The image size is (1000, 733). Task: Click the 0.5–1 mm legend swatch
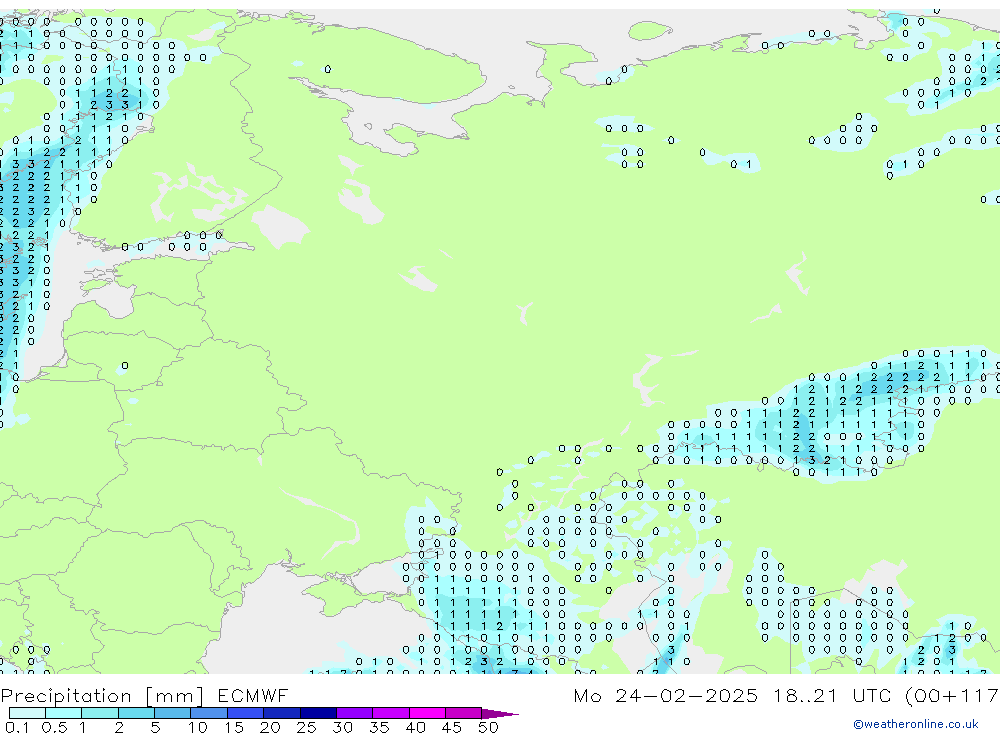coord(64,713)
